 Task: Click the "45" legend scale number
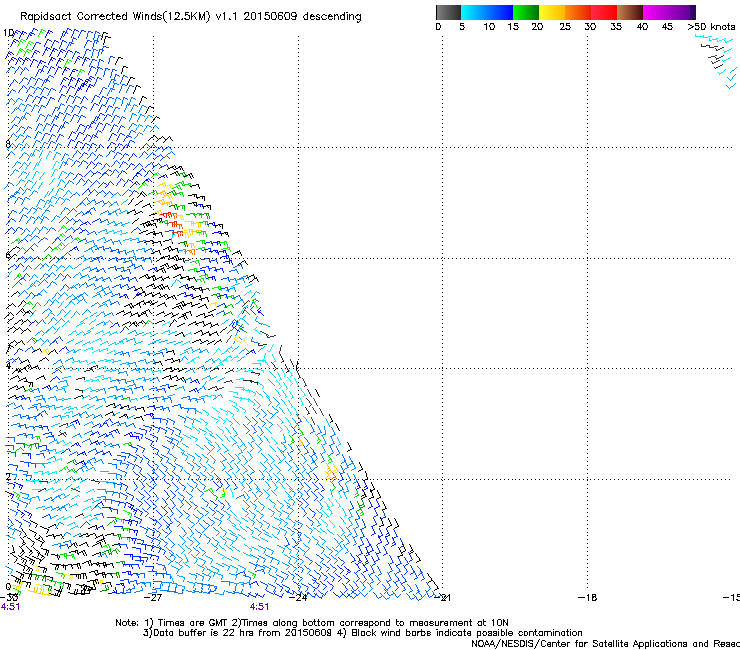coord(667,27)
